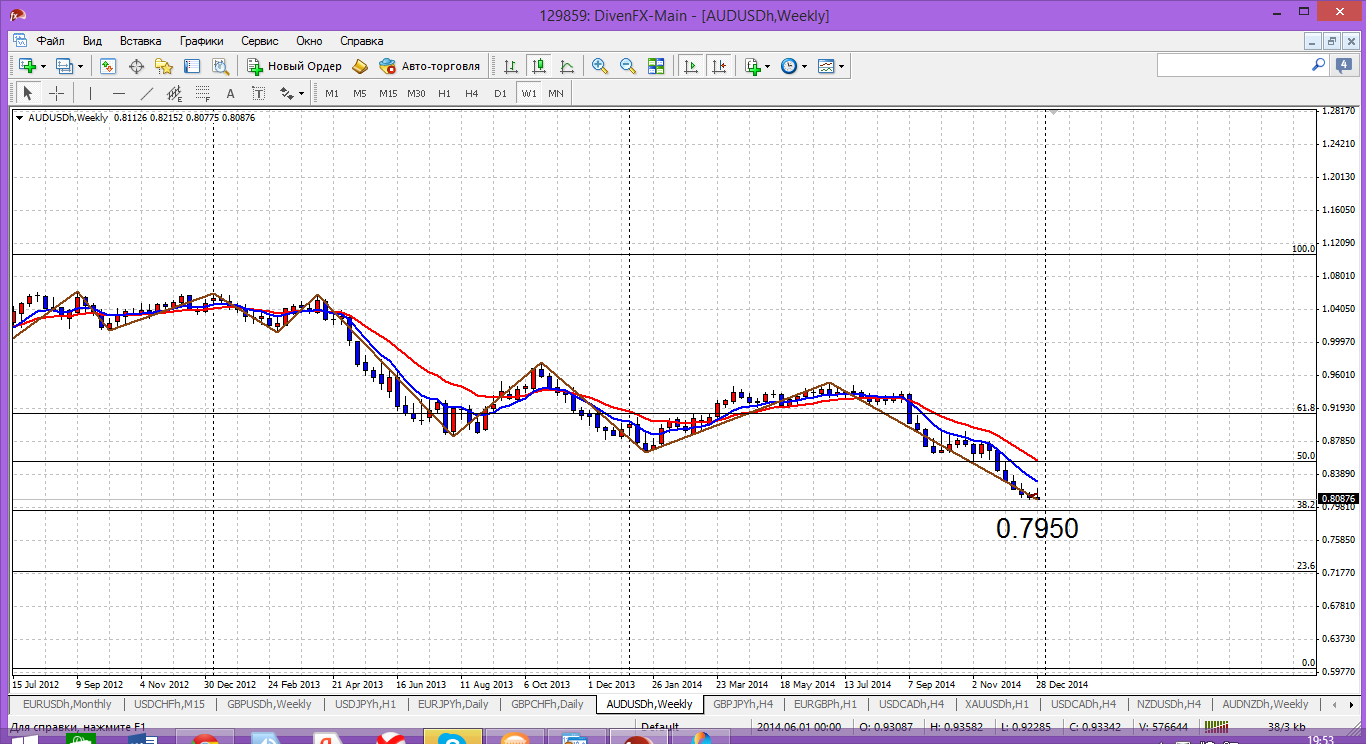The width and height of the screenshot is (1369, 744).
Task: Select the Fibonacci retracement tool
Action: pos(203,93)
